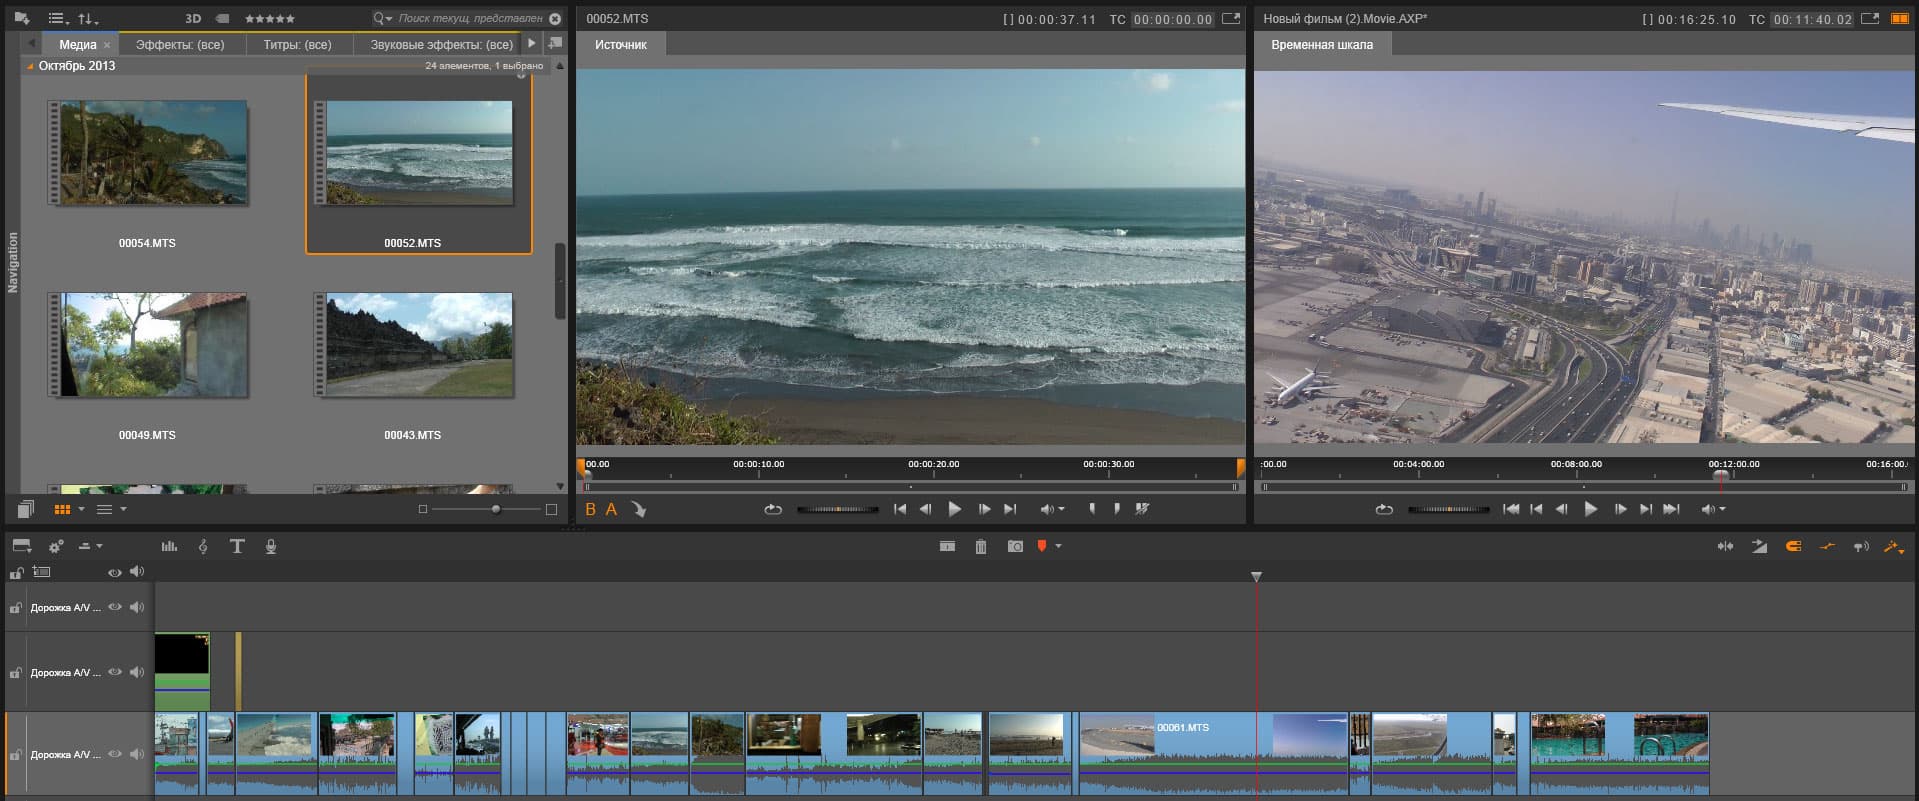This screenshot has width=1919, height=801.
Task: Open the timeline marker dropdown arrow
Action: [x=1058, y=546]
